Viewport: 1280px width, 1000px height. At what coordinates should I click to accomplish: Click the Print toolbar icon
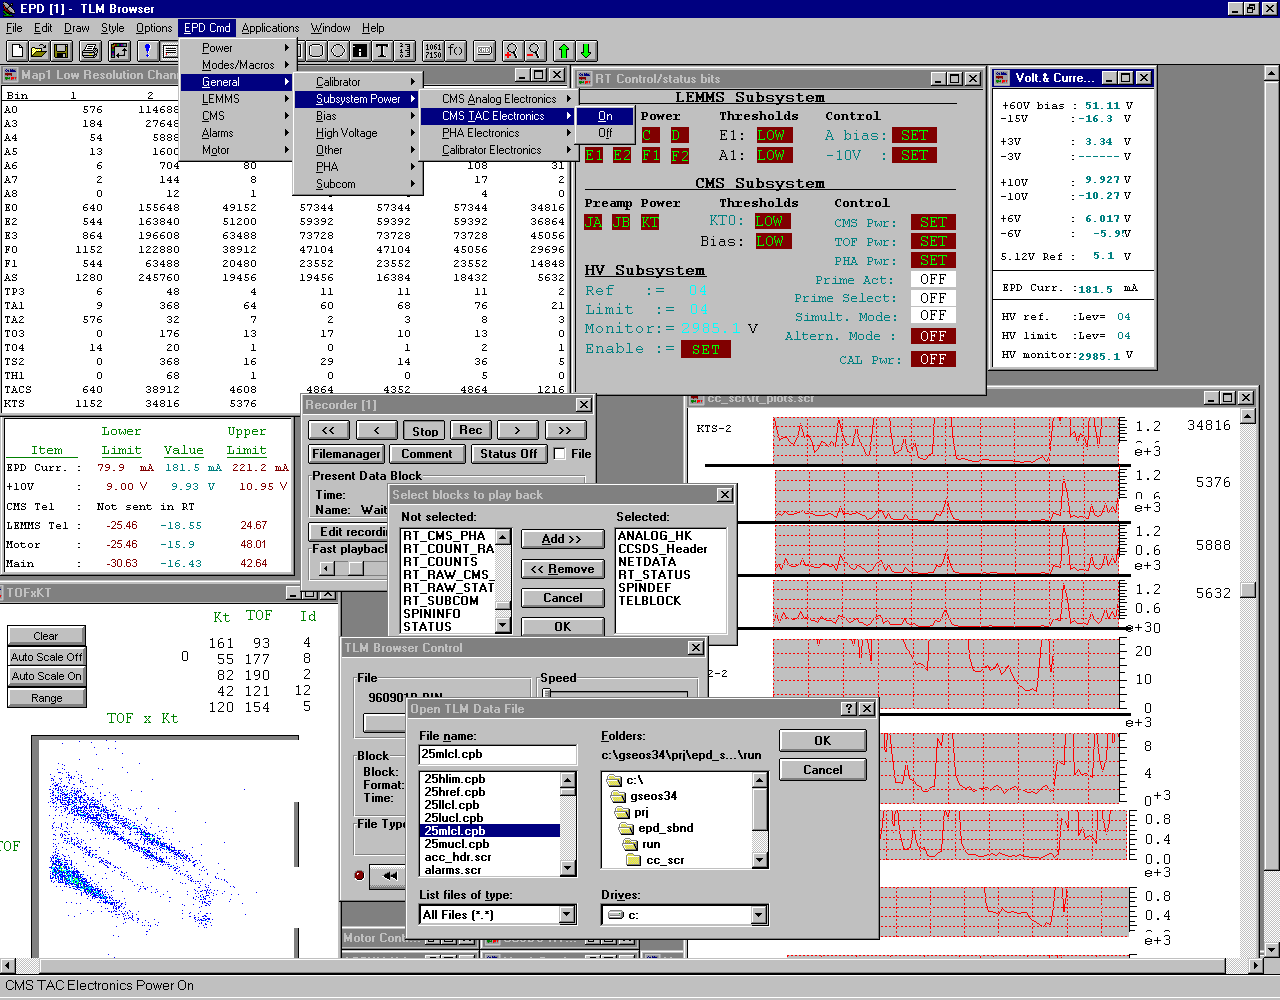coord(91,51)
